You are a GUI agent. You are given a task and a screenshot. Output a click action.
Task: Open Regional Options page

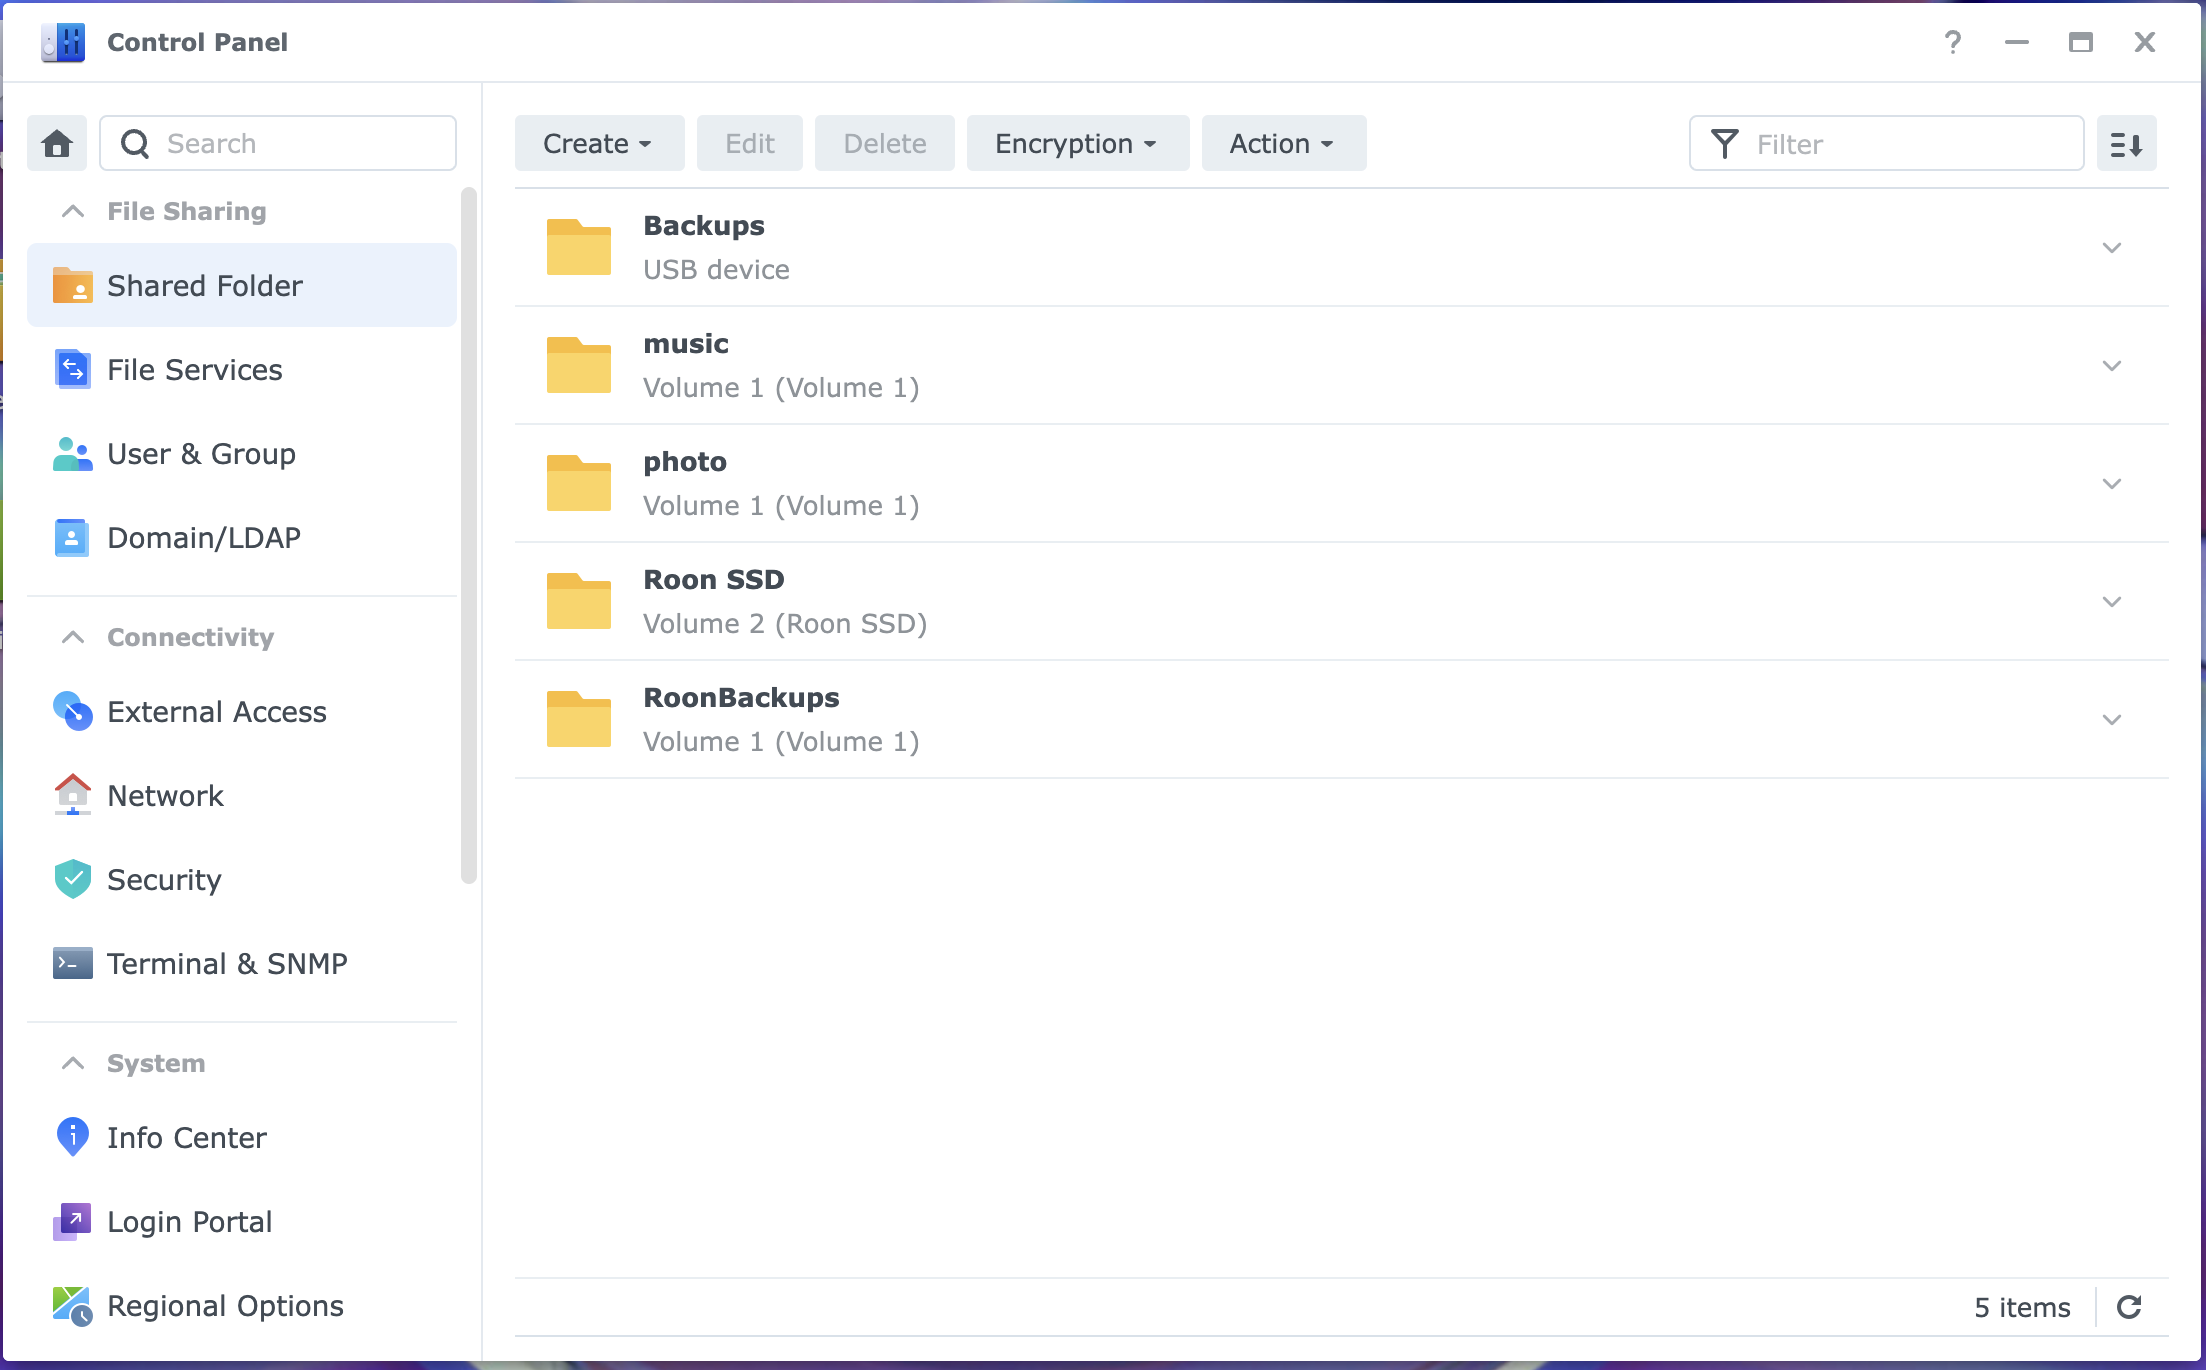coord(242,1305)
